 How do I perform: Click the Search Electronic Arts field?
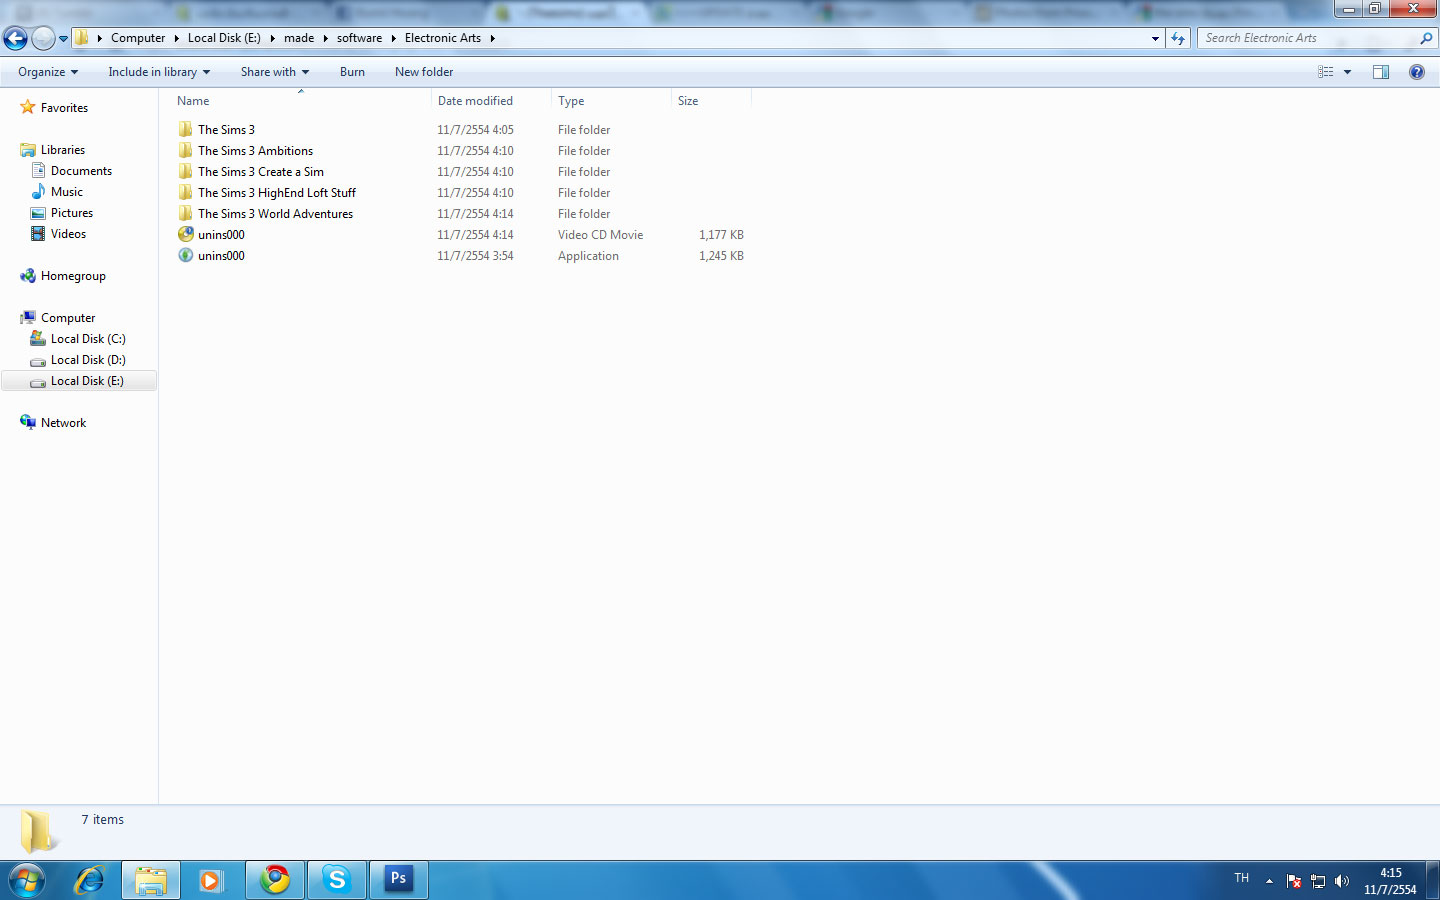(x=1308, y=38)
